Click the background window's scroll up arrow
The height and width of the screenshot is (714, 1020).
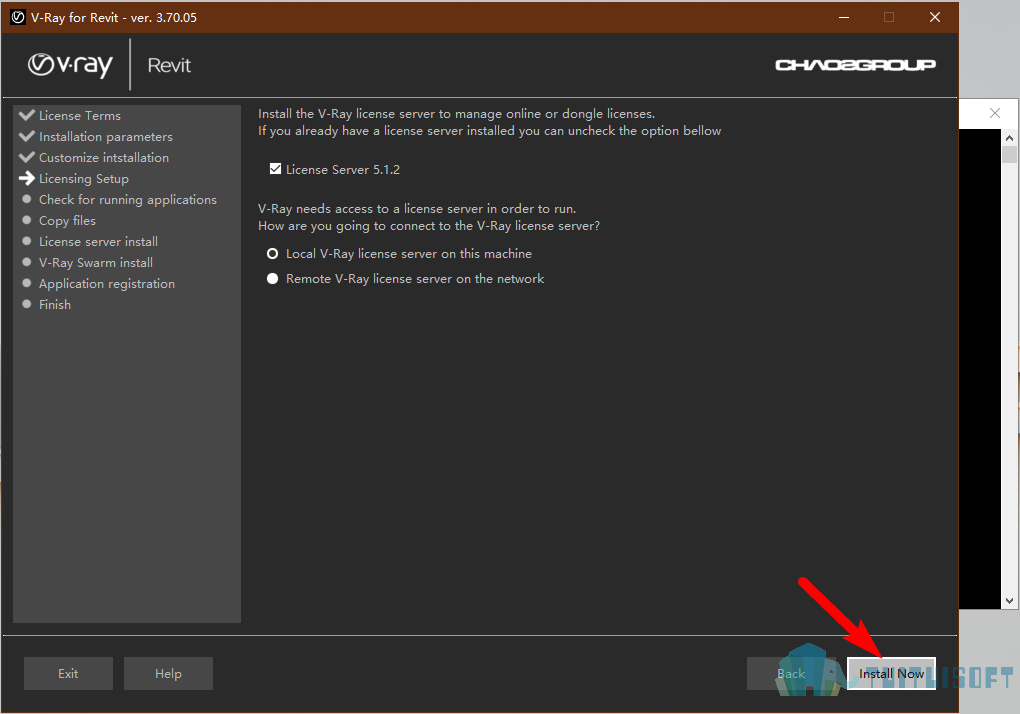click(1009, 138)
